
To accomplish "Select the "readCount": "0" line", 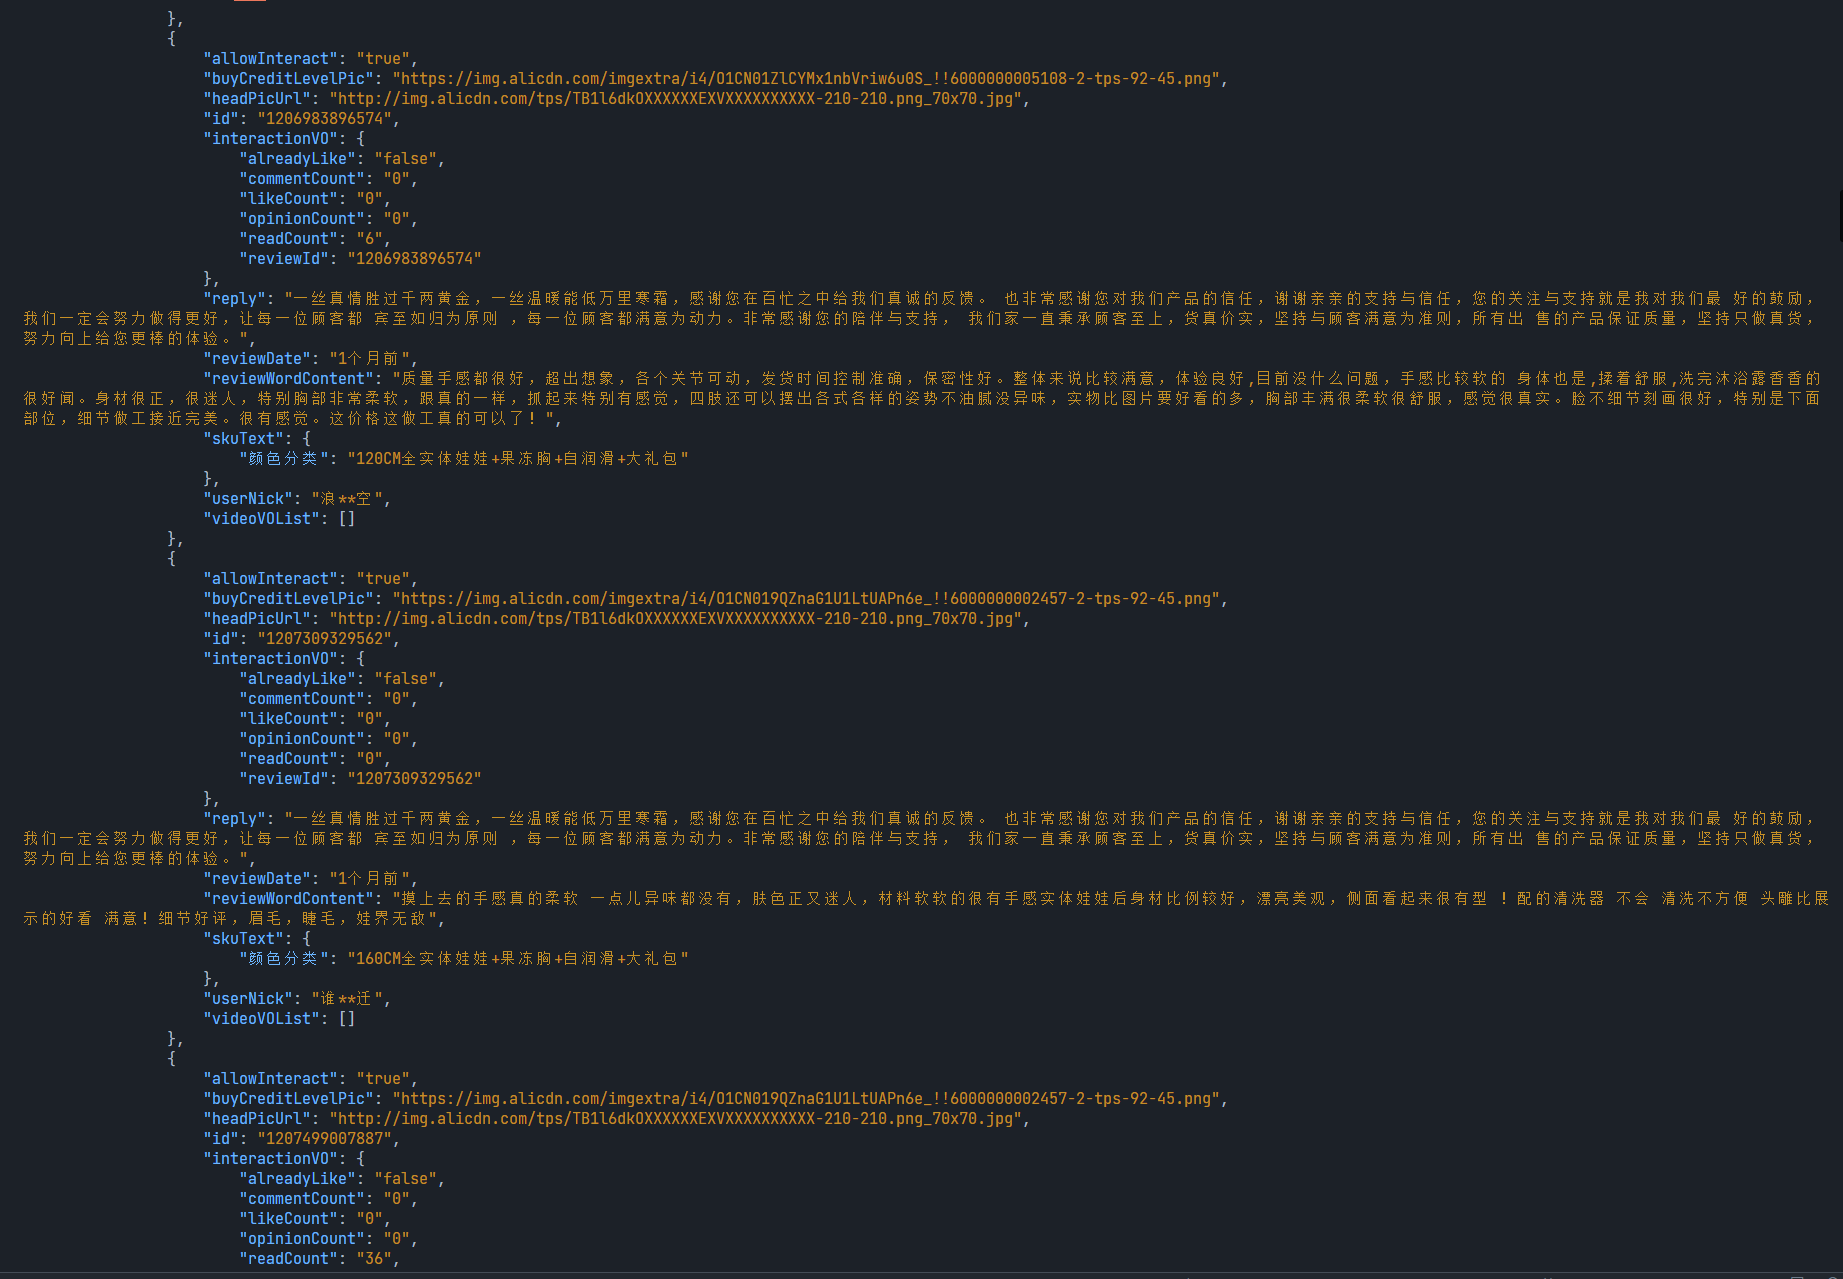I will click(x=316, y=758).
